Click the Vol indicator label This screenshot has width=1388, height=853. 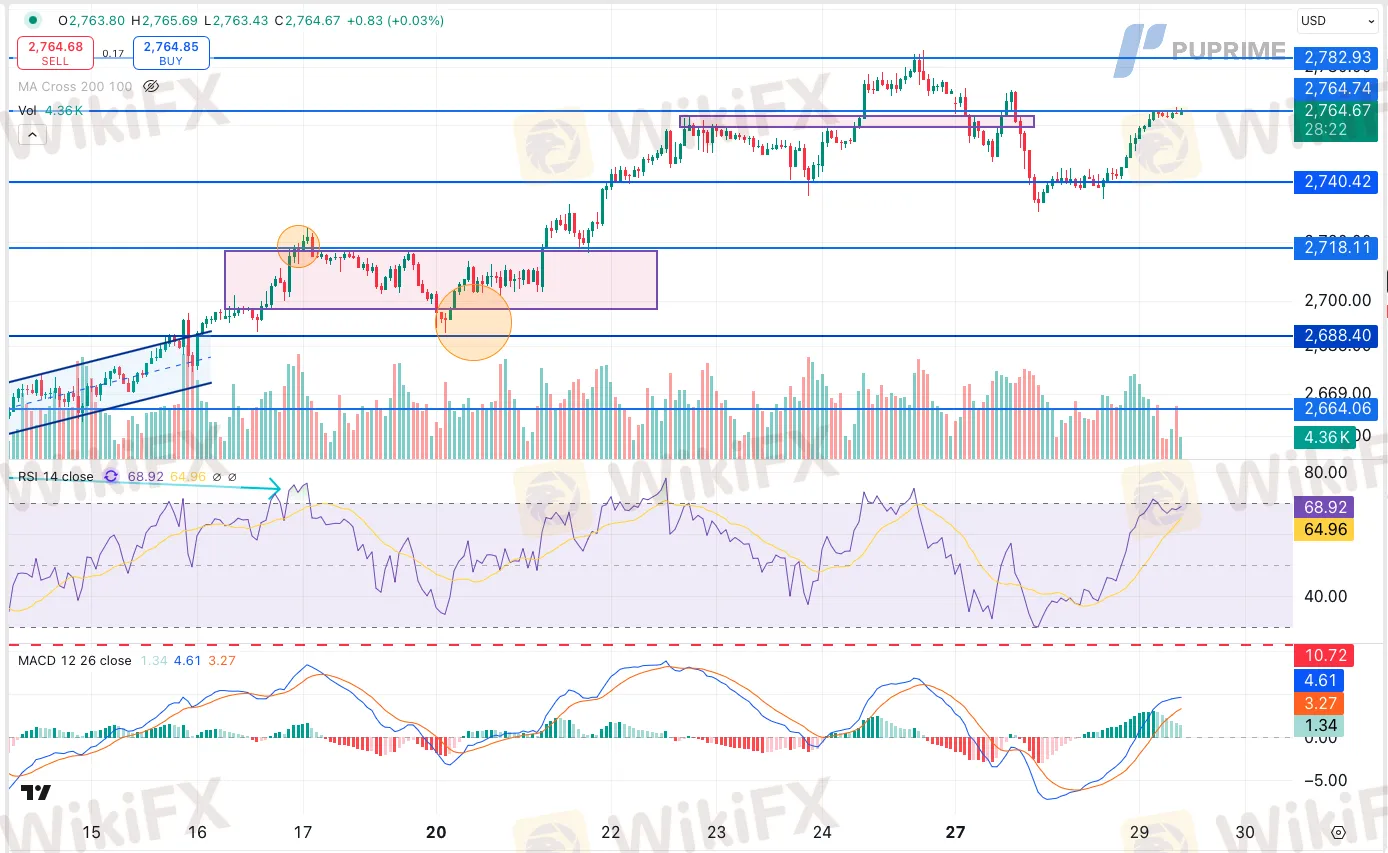point(28,111)
